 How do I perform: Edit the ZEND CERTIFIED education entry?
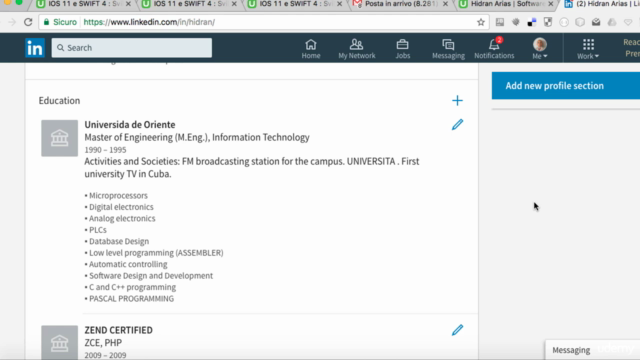457,330
